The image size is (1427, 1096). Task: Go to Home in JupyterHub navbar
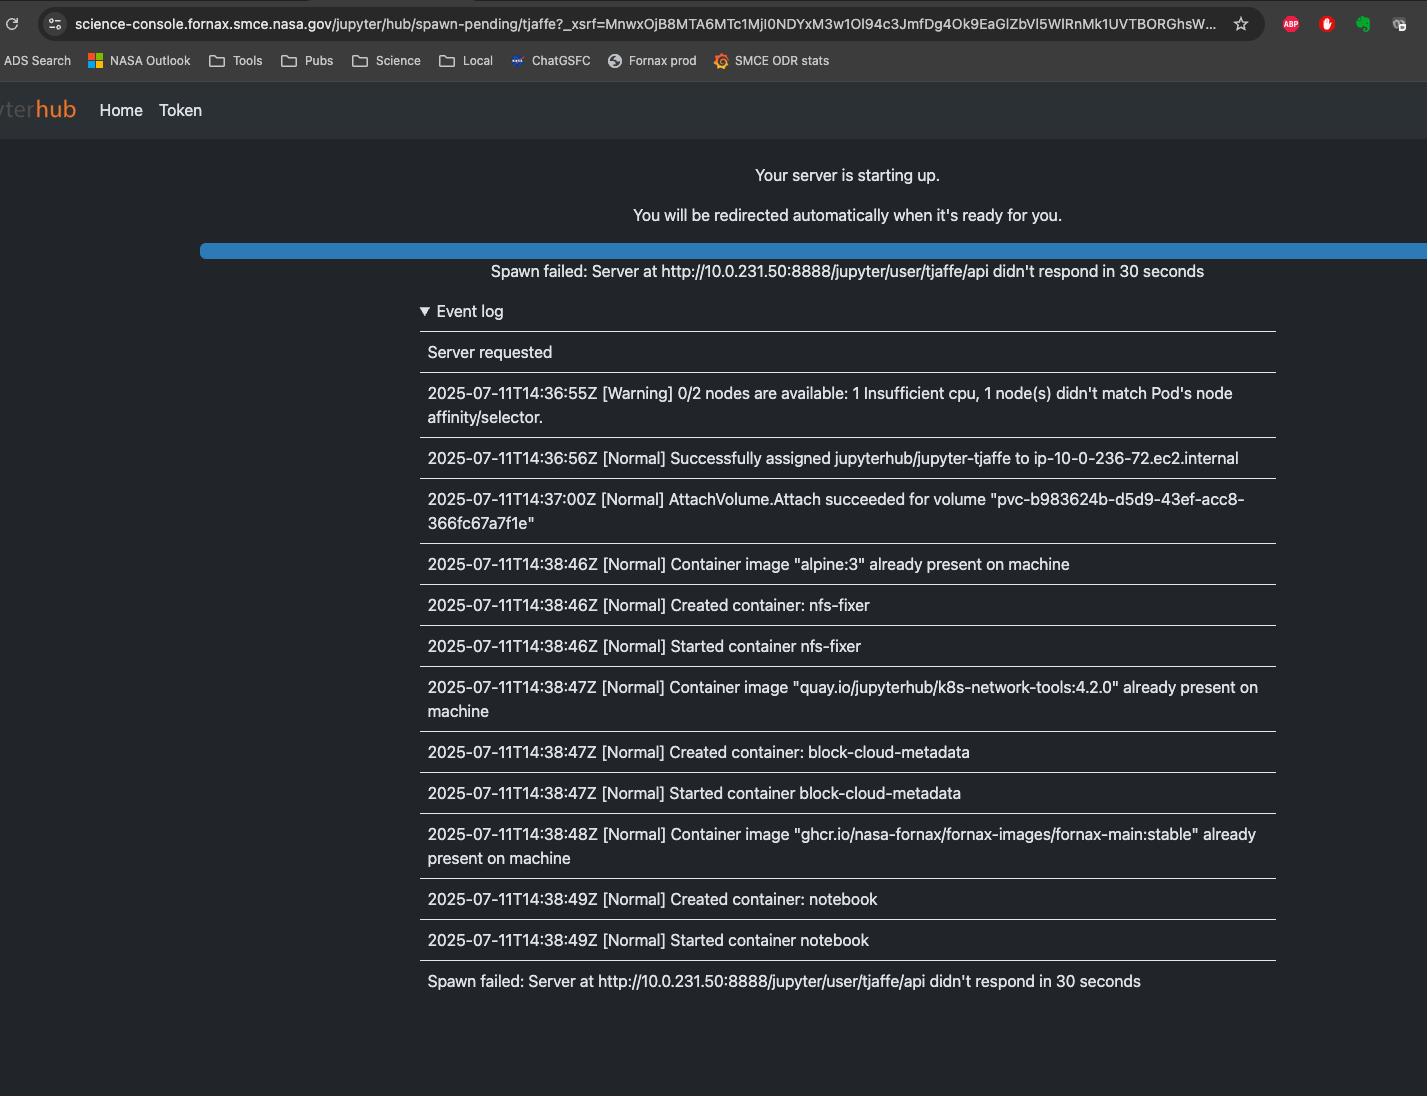121,111
